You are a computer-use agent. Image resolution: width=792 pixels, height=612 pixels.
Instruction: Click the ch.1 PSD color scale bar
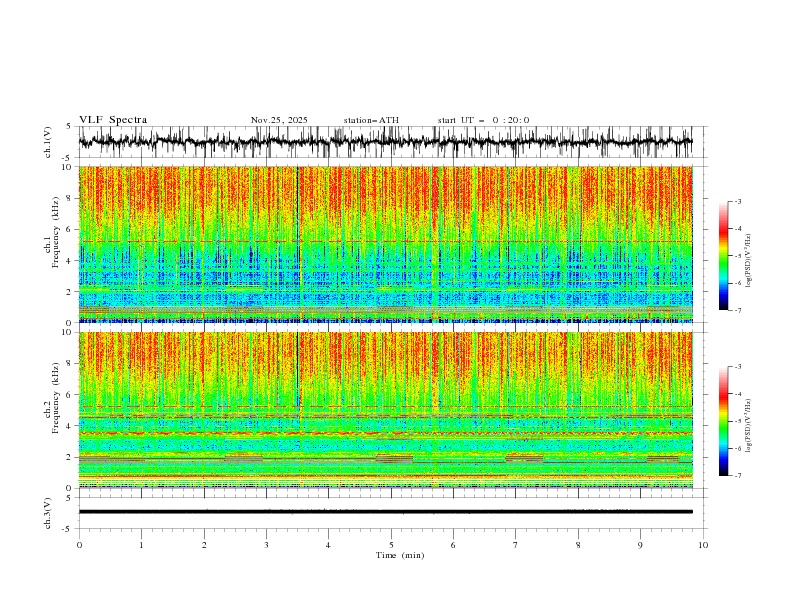click(724, 256)
